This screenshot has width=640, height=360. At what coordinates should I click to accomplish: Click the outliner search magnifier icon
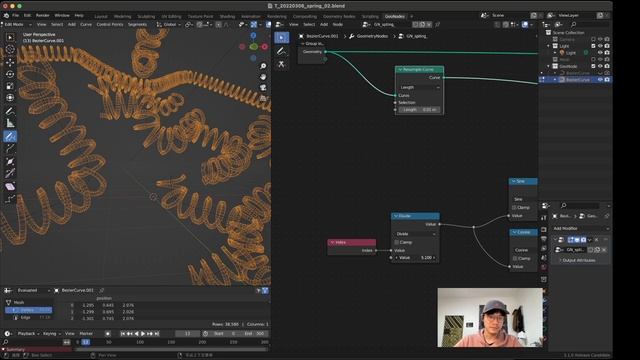pos(573,24)
